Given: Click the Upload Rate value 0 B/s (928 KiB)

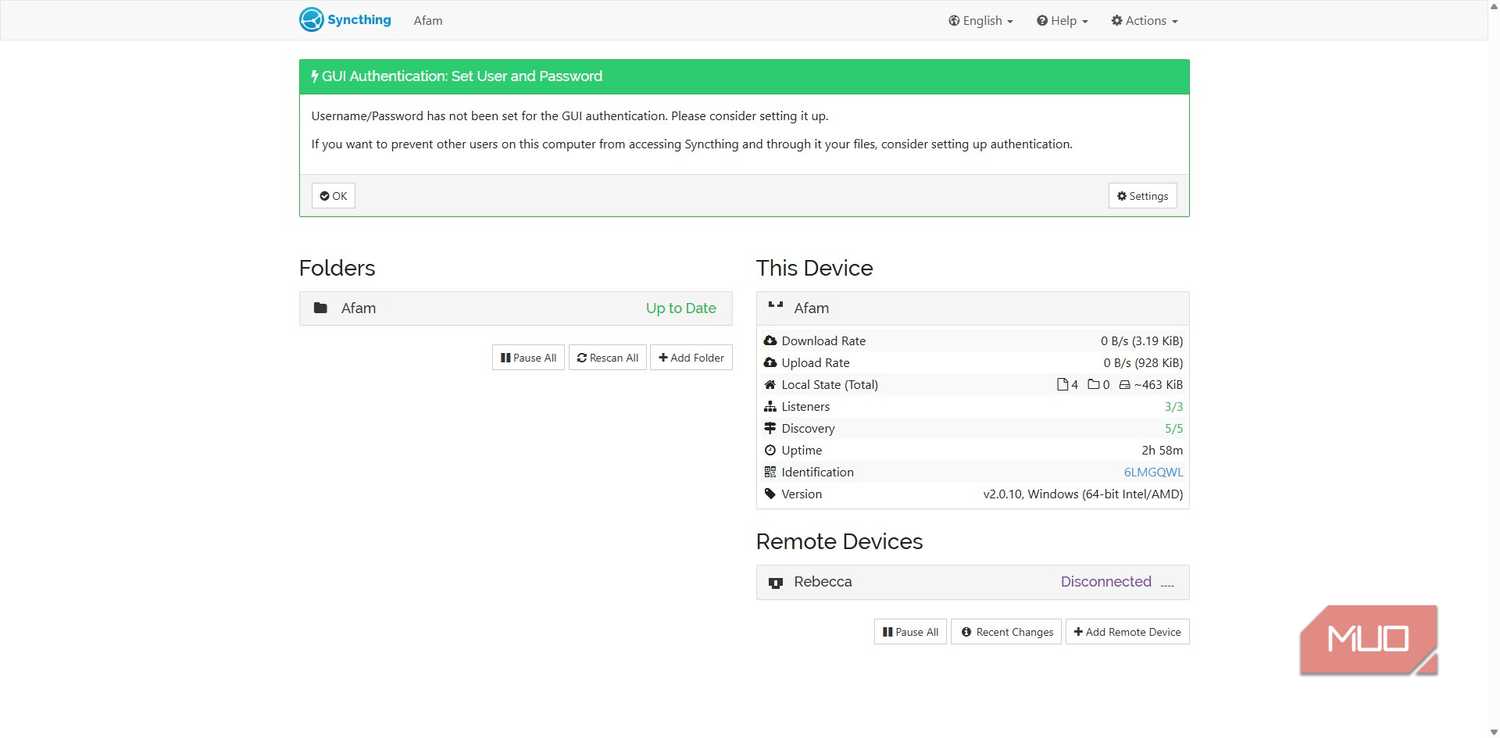Looking at the screenshot, I should click(1143, 363).
